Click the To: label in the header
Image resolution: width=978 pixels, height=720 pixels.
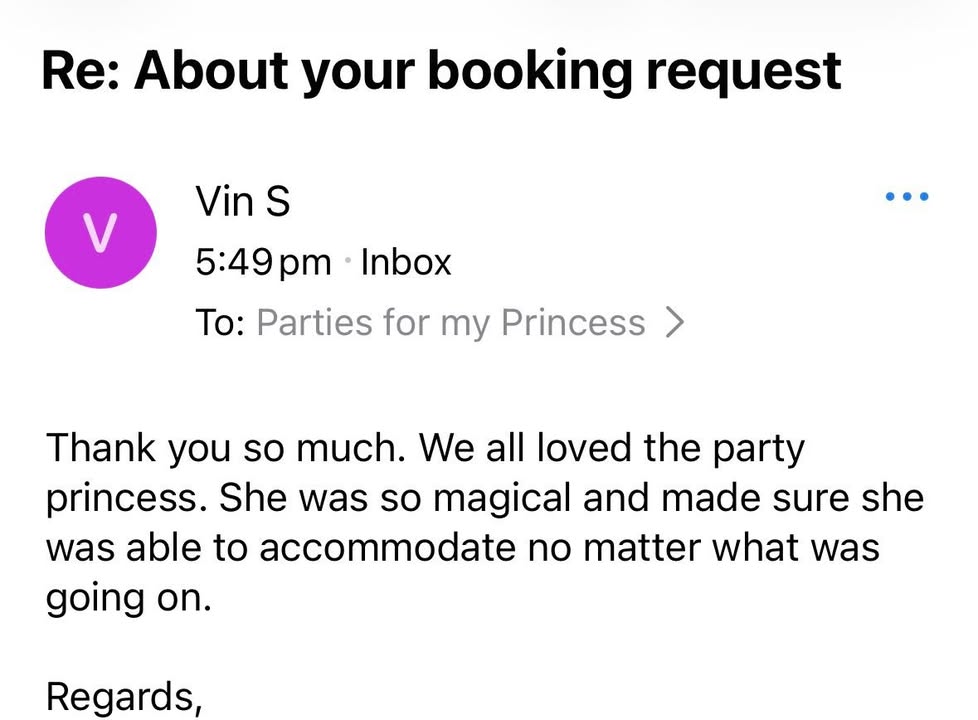[219, 321]
